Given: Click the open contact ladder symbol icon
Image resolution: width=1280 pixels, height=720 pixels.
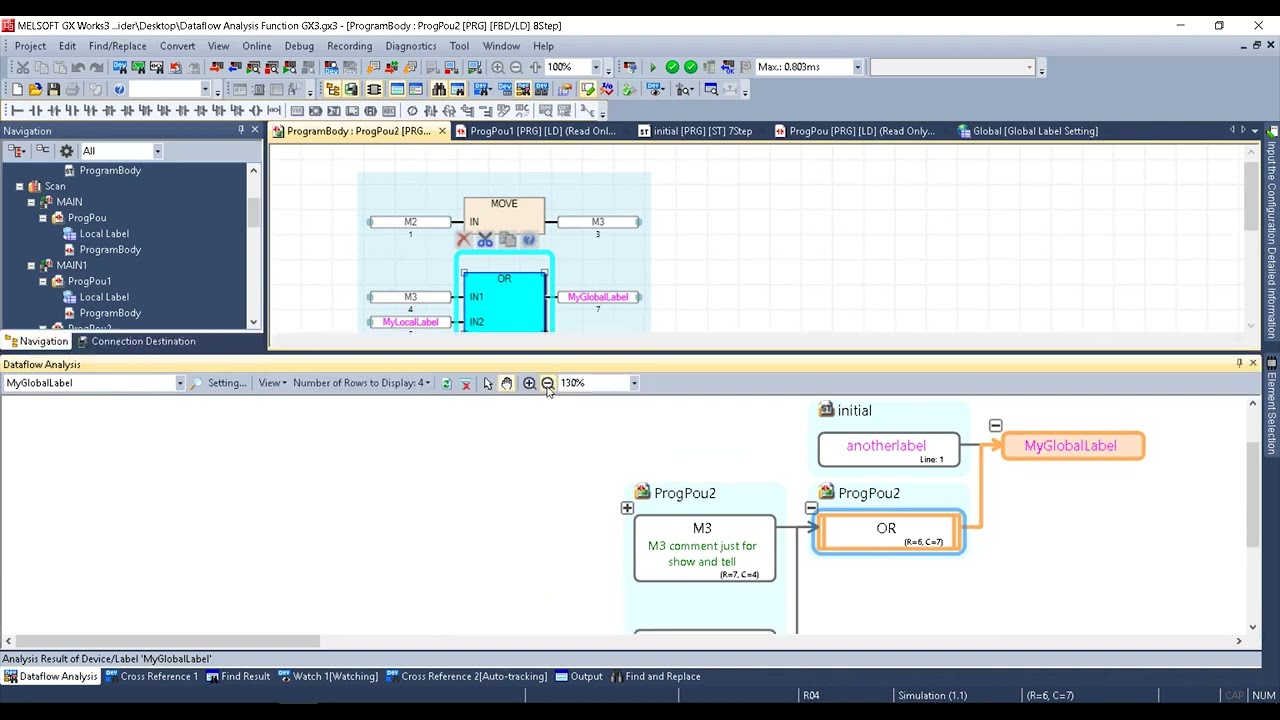Looking at the screenshot, I should 34,110.
